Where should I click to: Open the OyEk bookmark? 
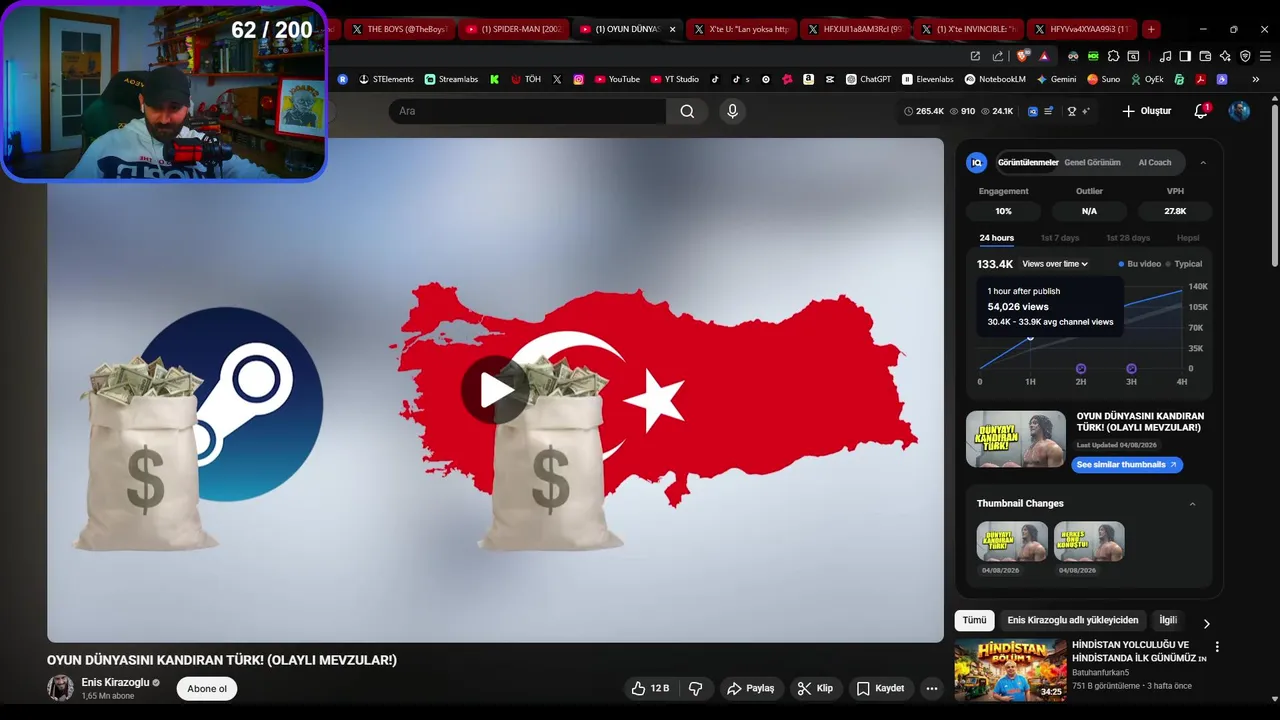point(1147,79)
